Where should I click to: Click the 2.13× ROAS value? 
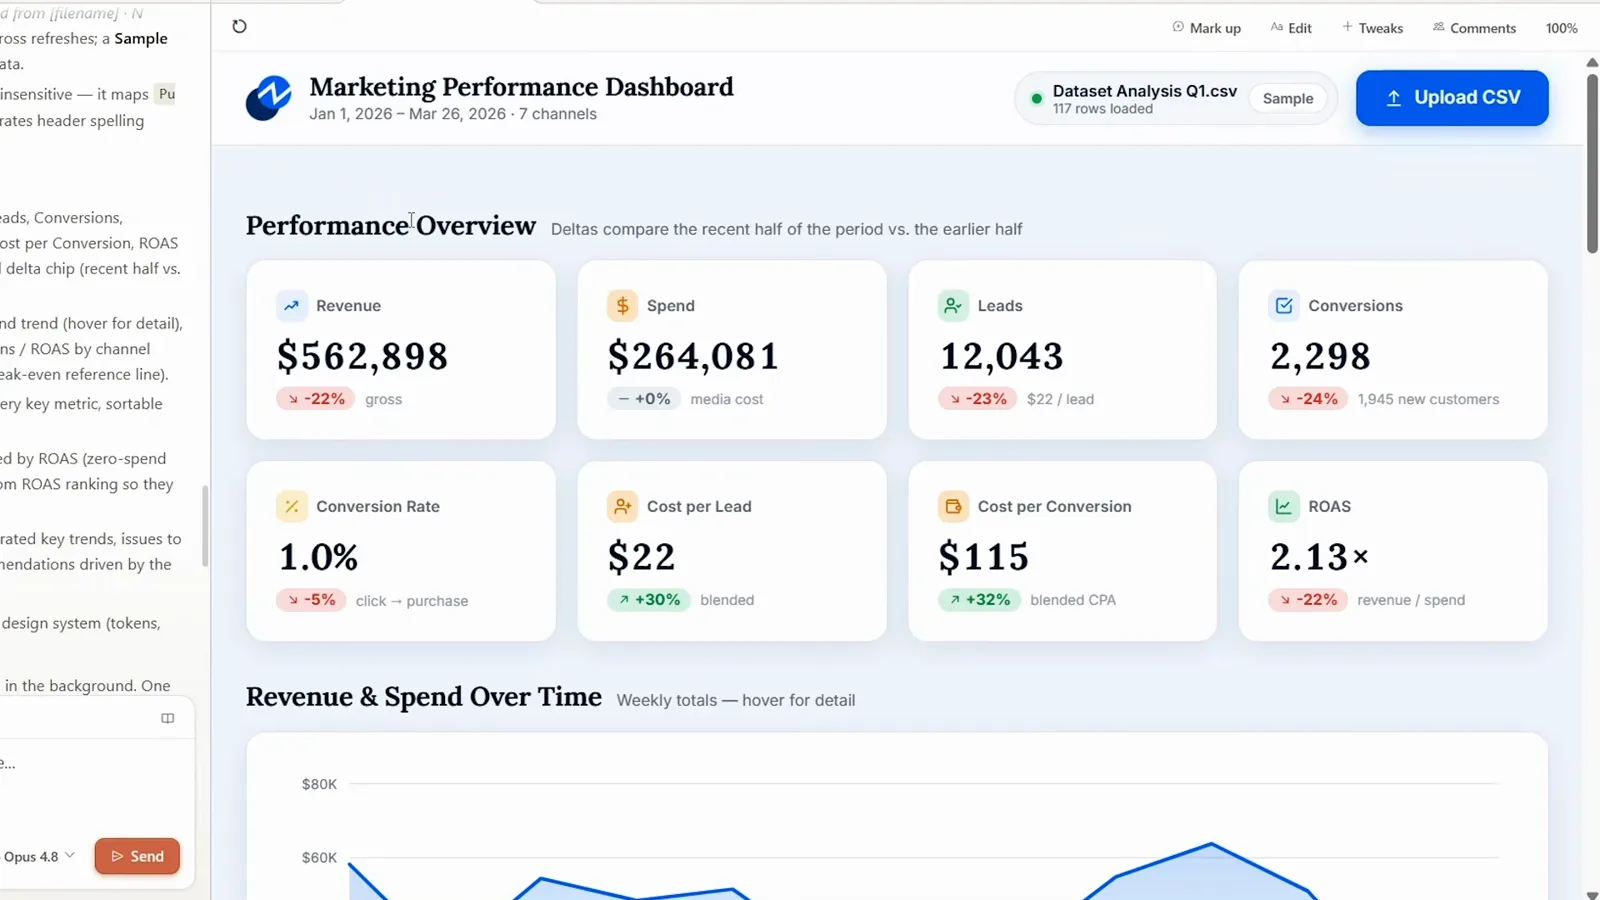click(x=1319, y=557)
